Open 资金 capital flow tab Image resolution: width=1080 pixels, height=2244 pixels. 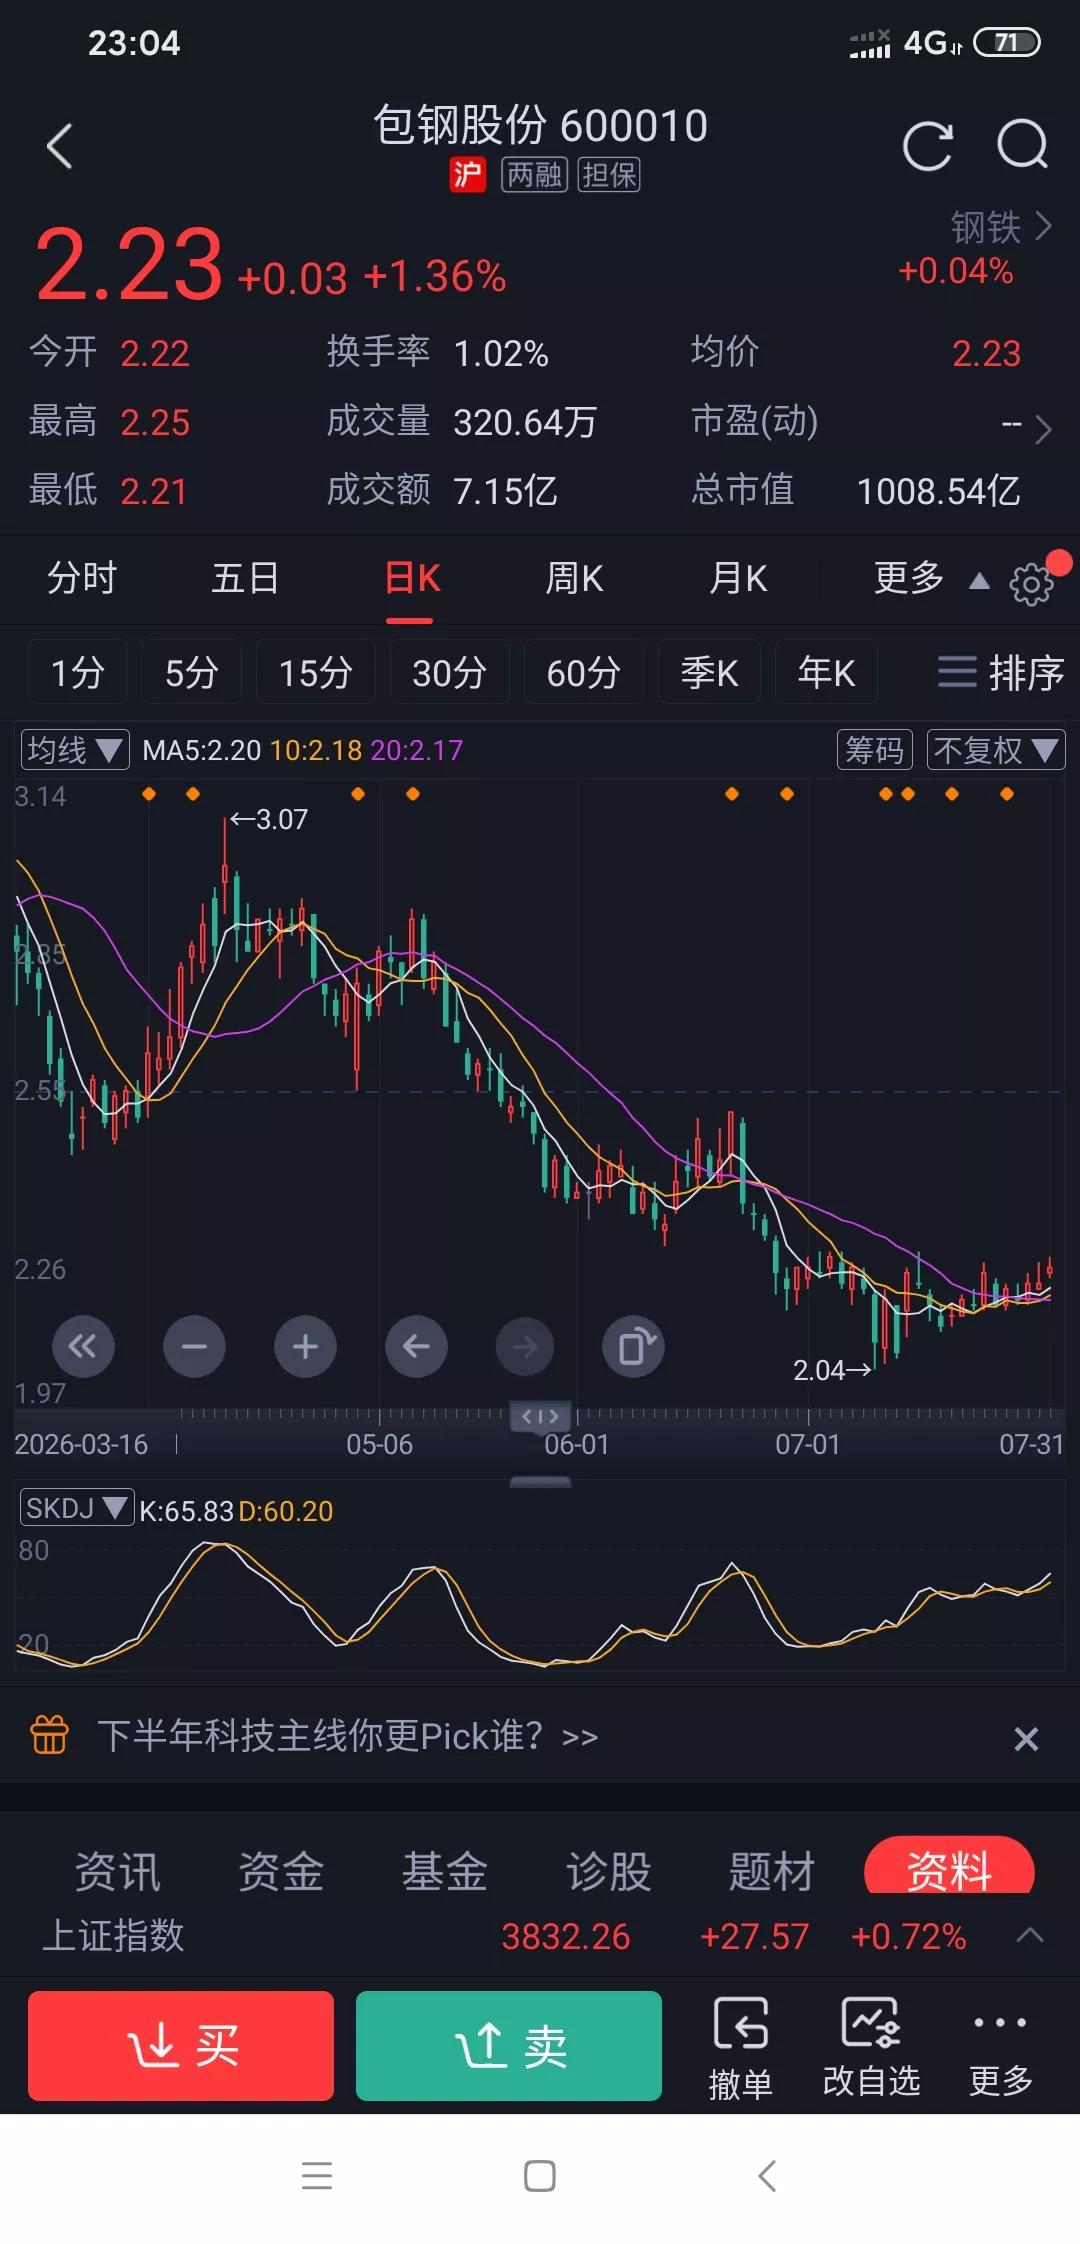[281, 1870]
